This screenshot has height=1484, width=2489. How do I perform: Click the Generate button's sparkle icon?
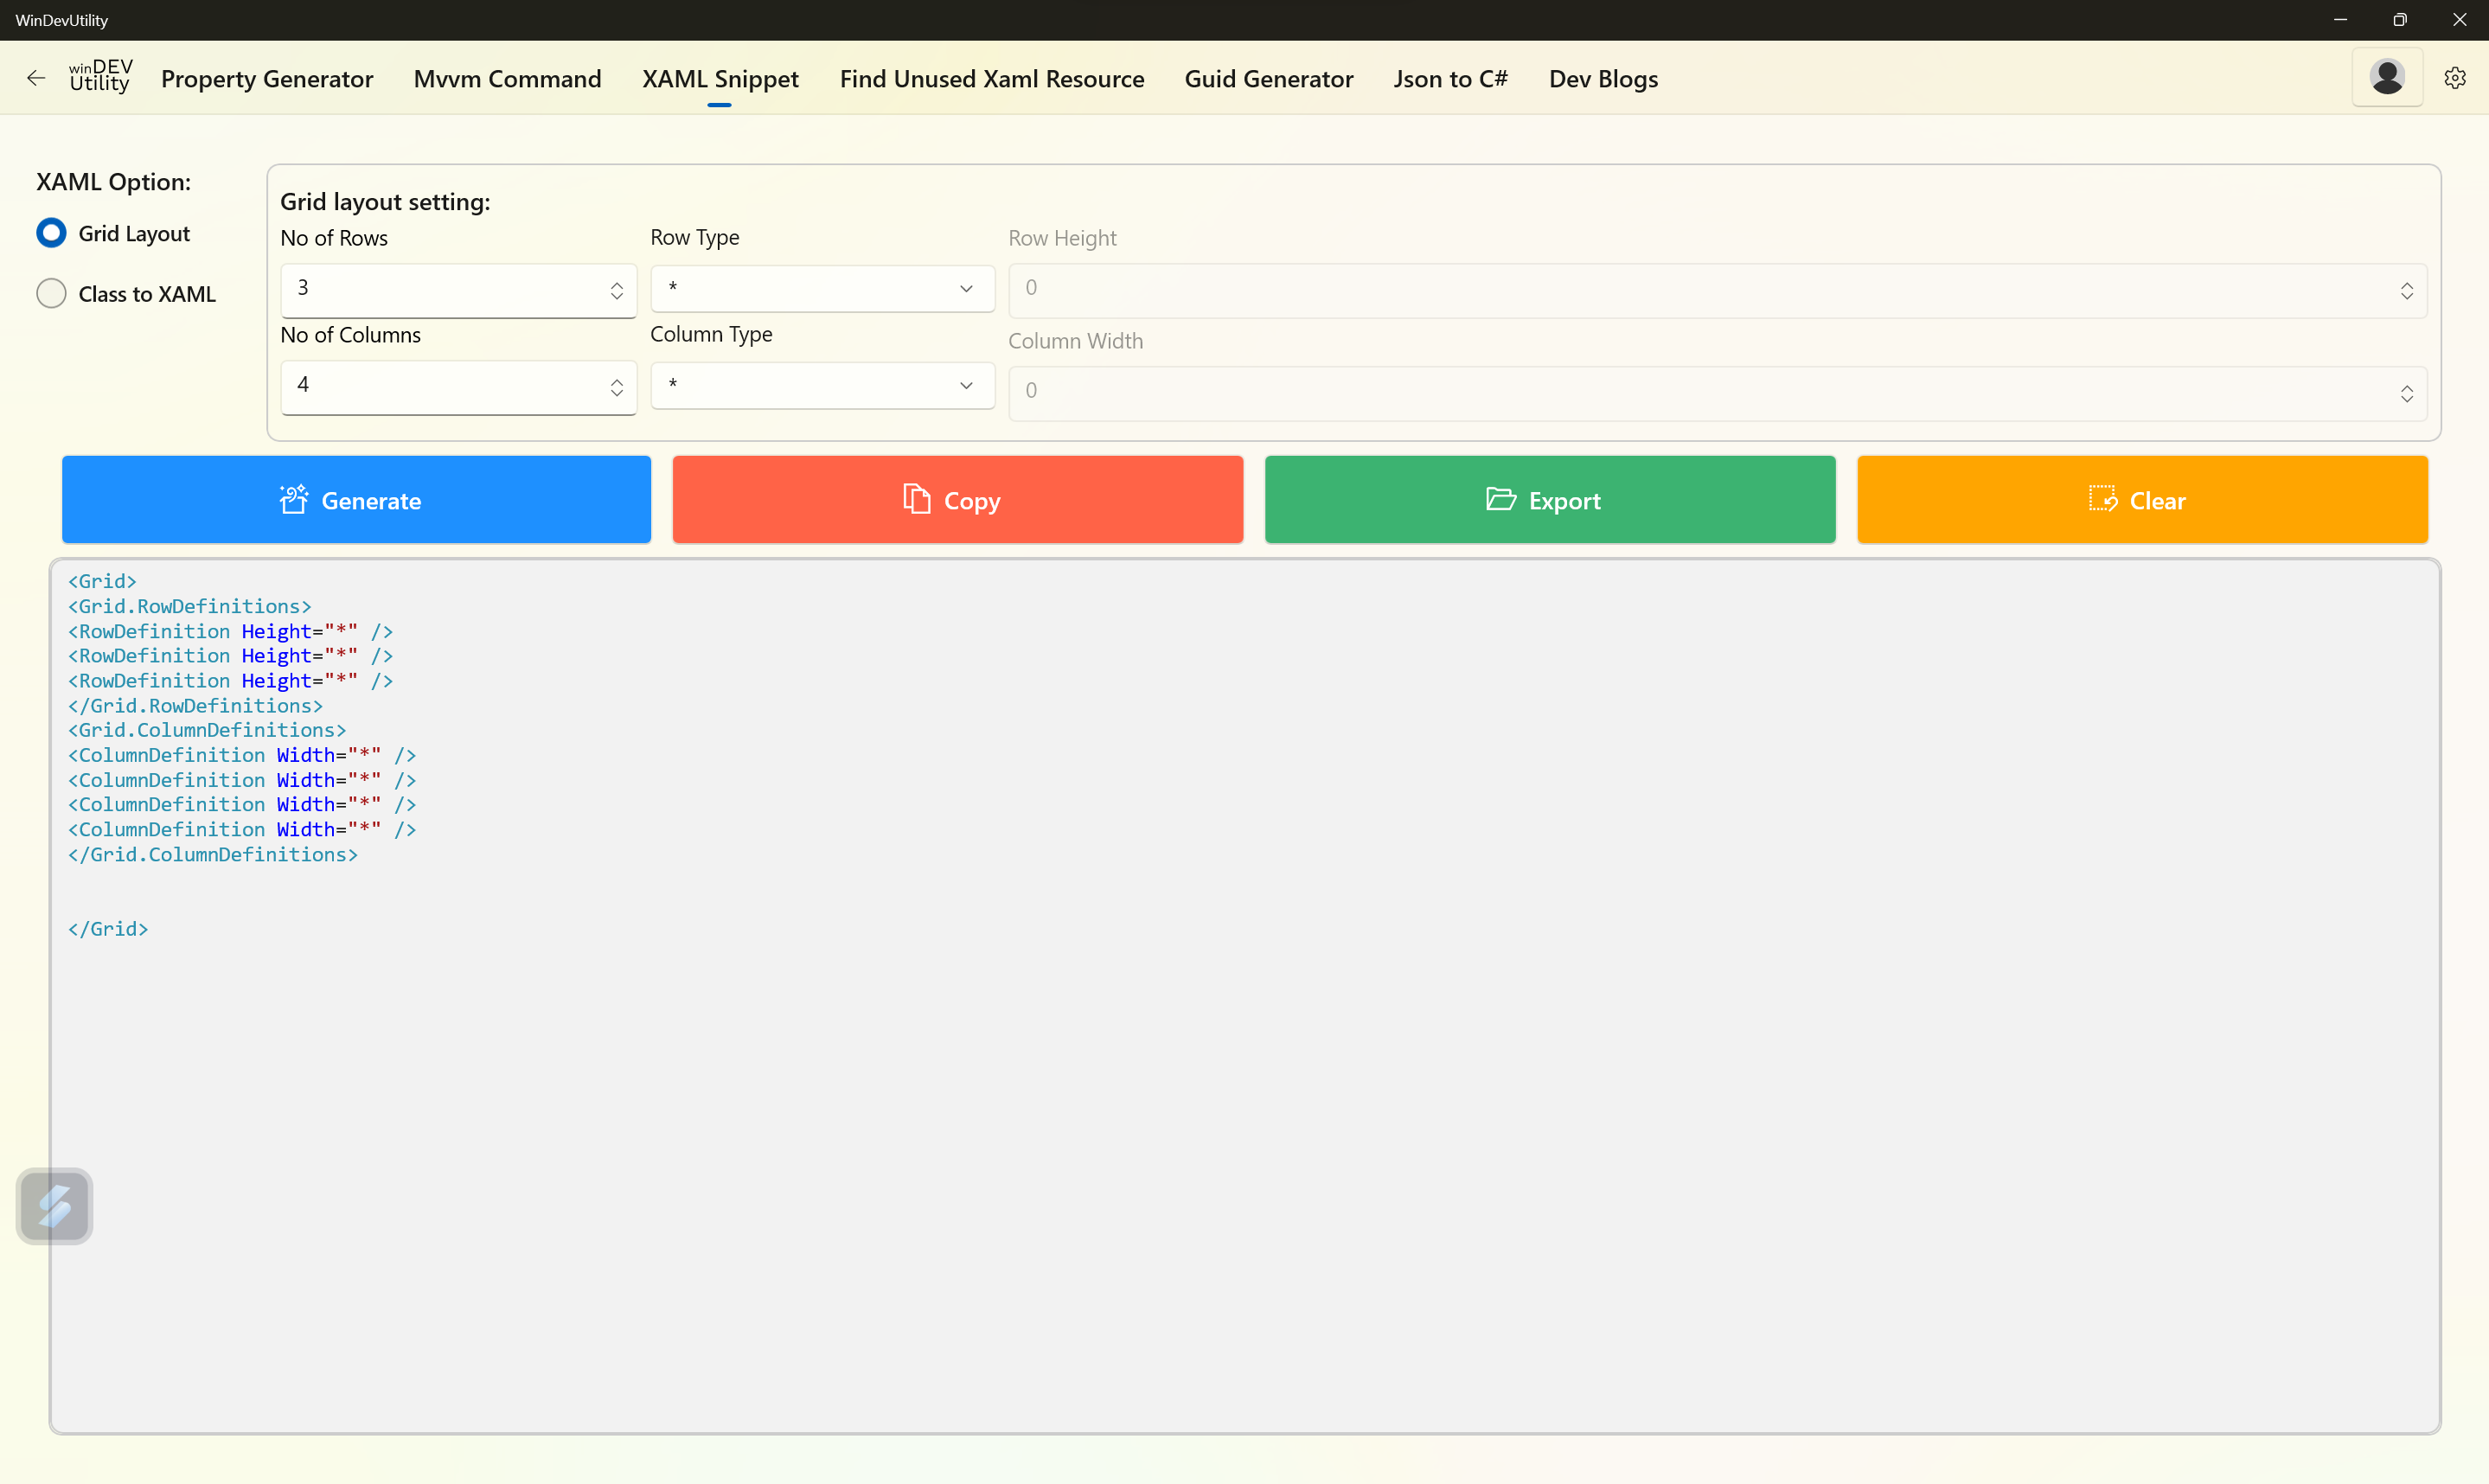tap(293, 499)
